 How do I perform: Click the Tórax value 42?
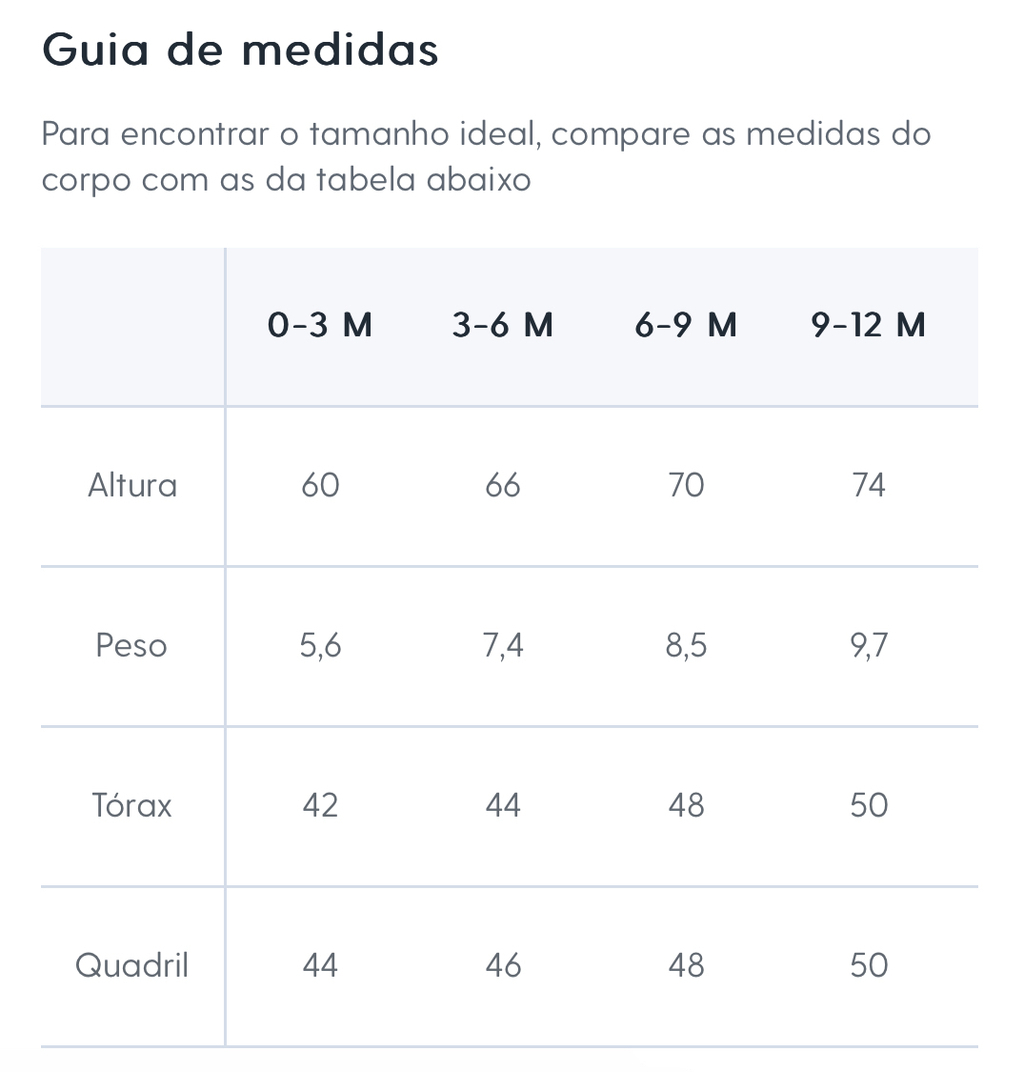click(320, 805)
